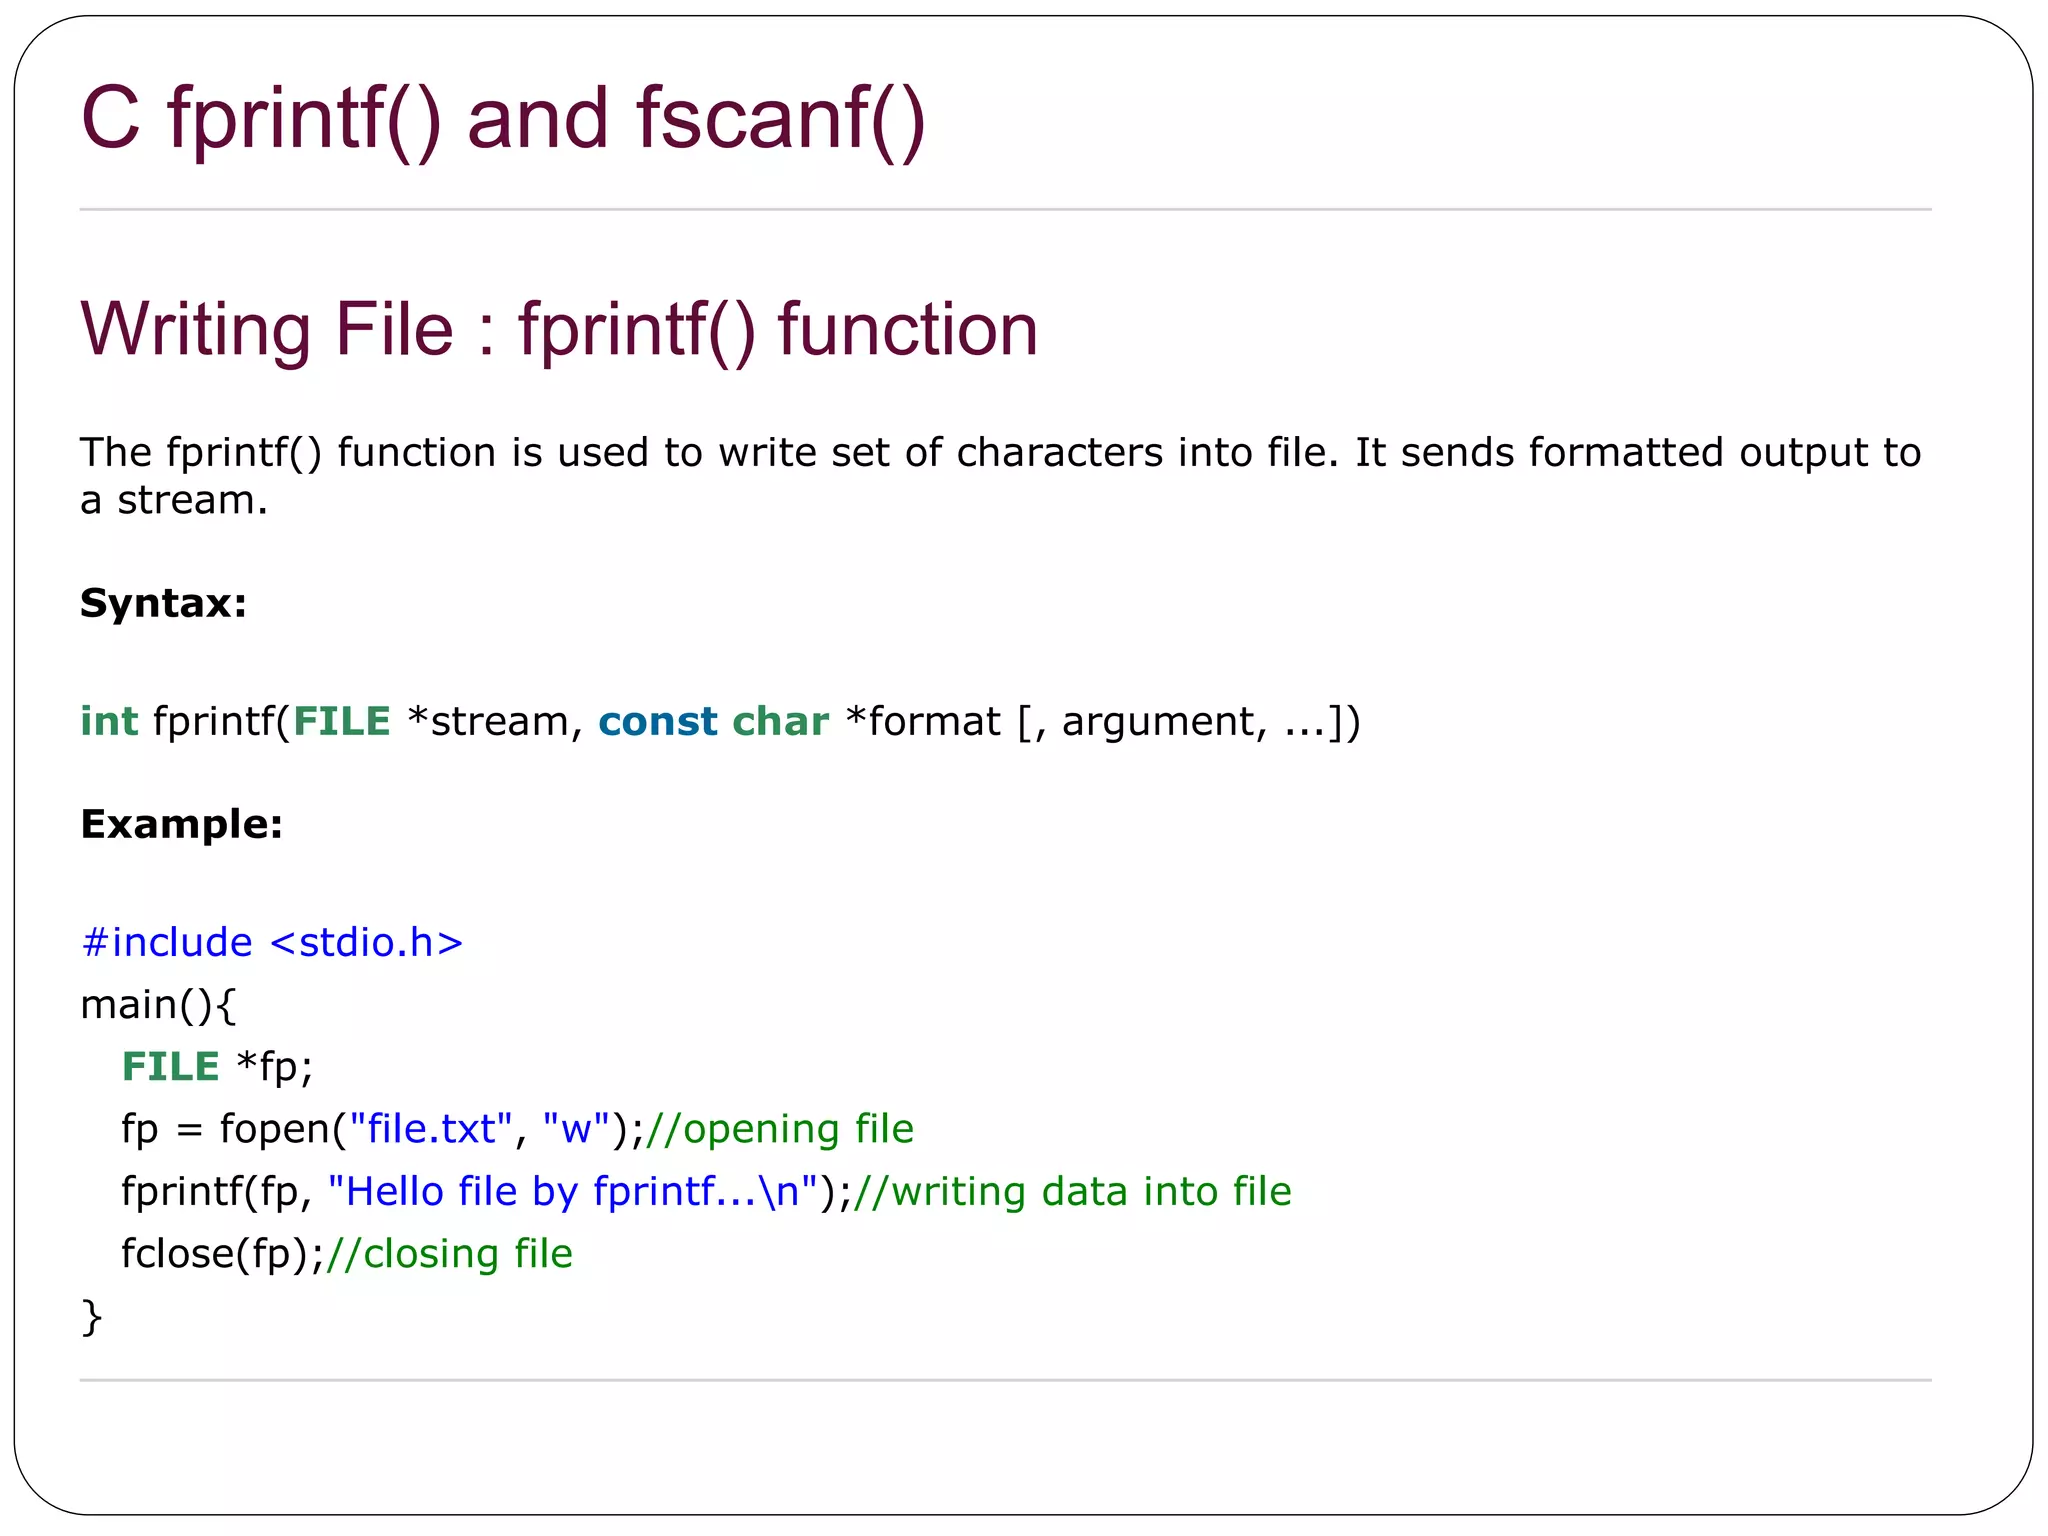Click the closing brace of main
The image size is (2048, 1536).
pos(91,1316)
